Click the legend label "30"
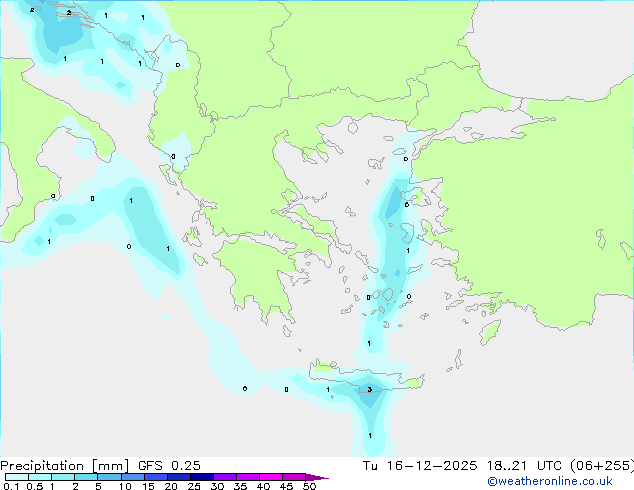This screenshot has width=634, height=490. tap(217, 486)
